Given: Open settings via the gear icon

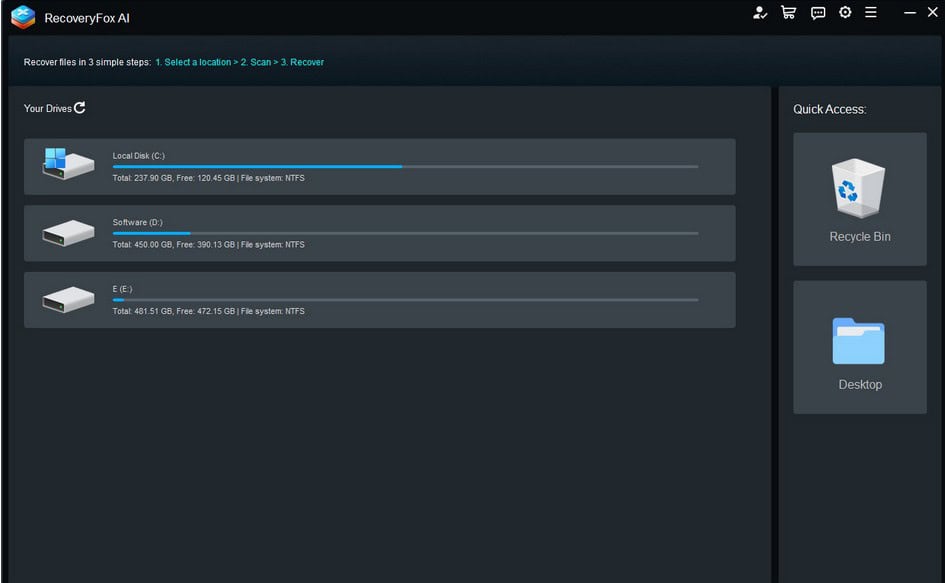Looking at the screenshot, I should click(x=845, y=13).
